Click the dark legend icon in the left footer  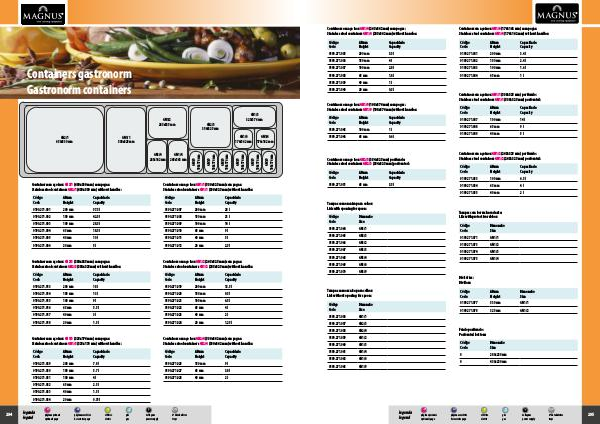tap(150, 410)
